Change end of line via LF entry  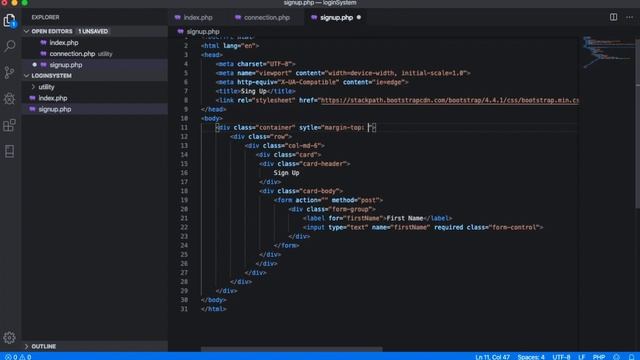click(582, 357)
